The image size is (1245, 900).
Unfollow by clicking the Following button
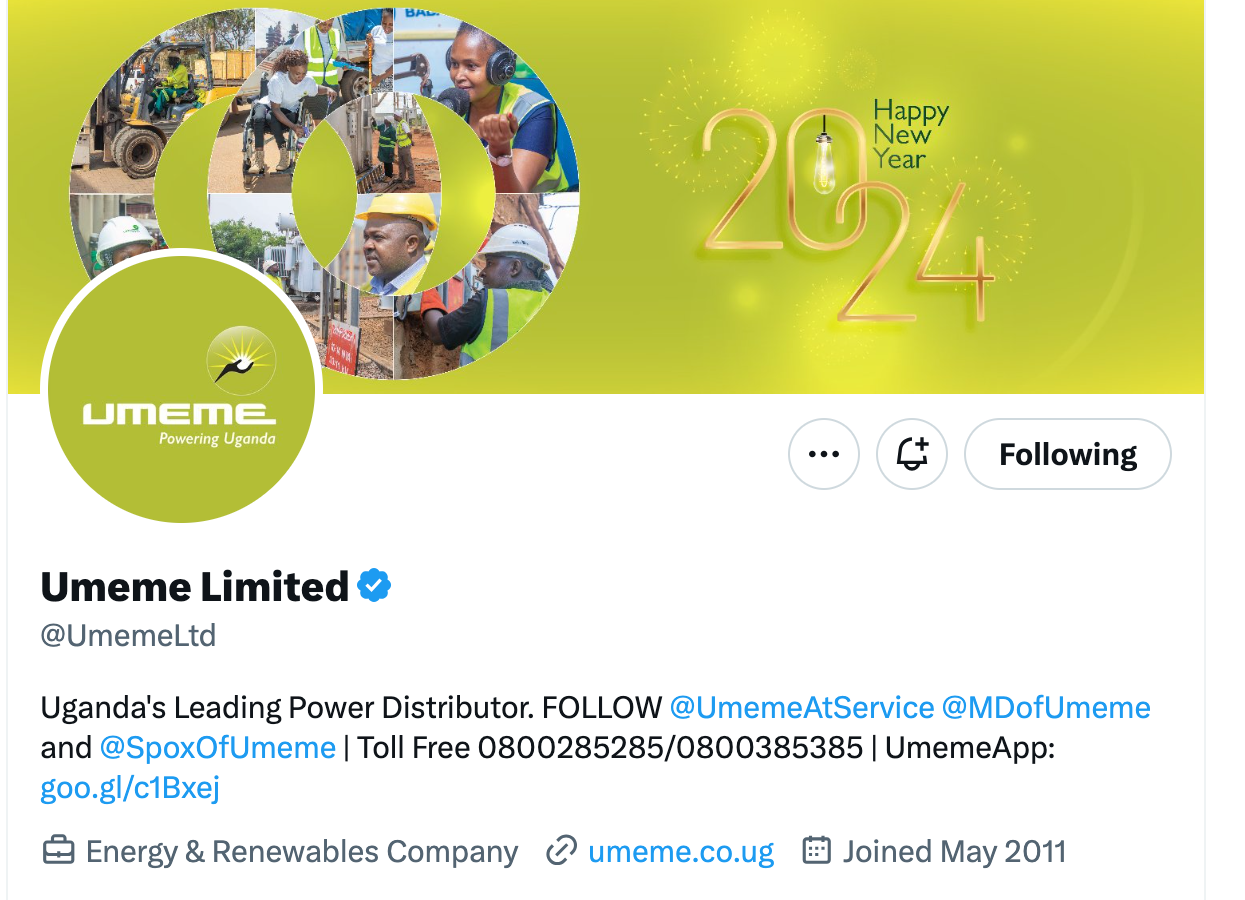[1067, 454]
